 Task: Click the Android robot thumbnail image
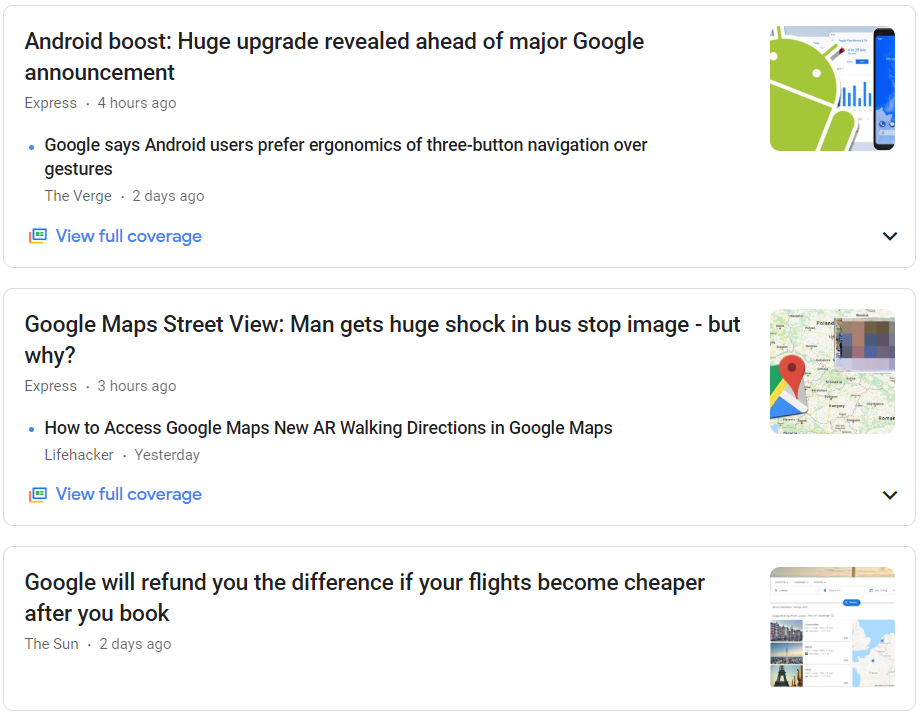point(832,88)
